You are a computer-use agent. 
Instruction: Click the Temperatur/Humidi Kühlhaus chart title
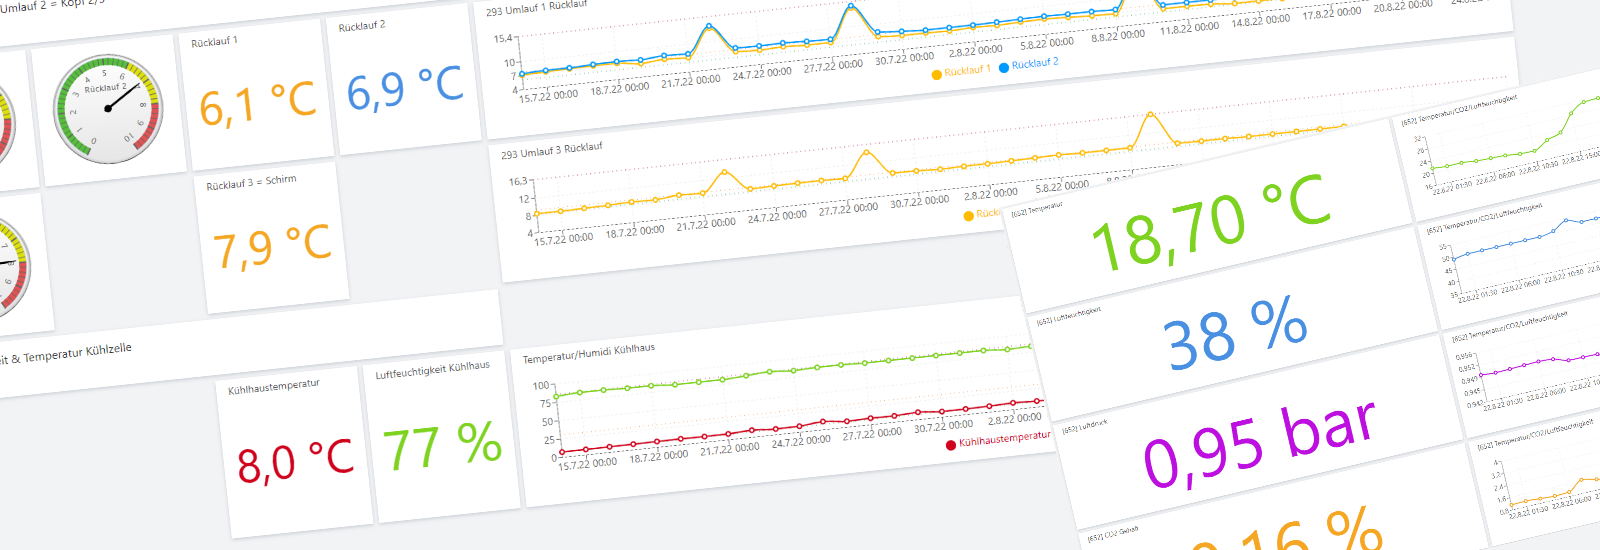589,353
